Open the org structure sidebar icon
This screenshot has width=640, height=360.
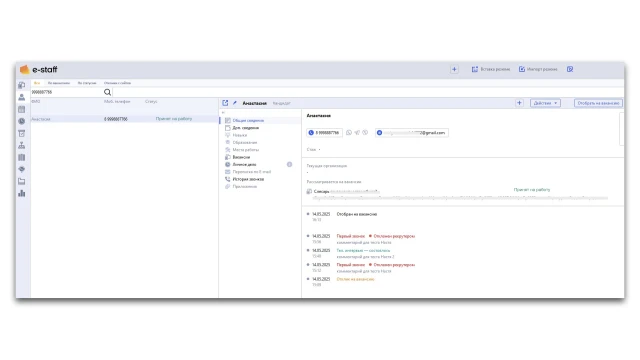click(22, 145)
